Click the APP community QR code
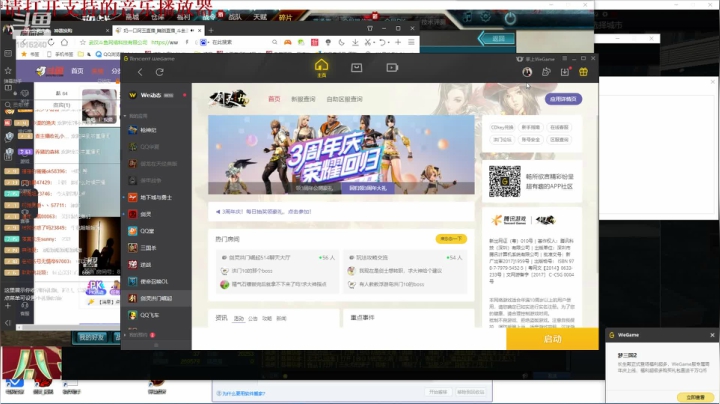Screen dimensions: 720x404 click(x=505, y=181)
